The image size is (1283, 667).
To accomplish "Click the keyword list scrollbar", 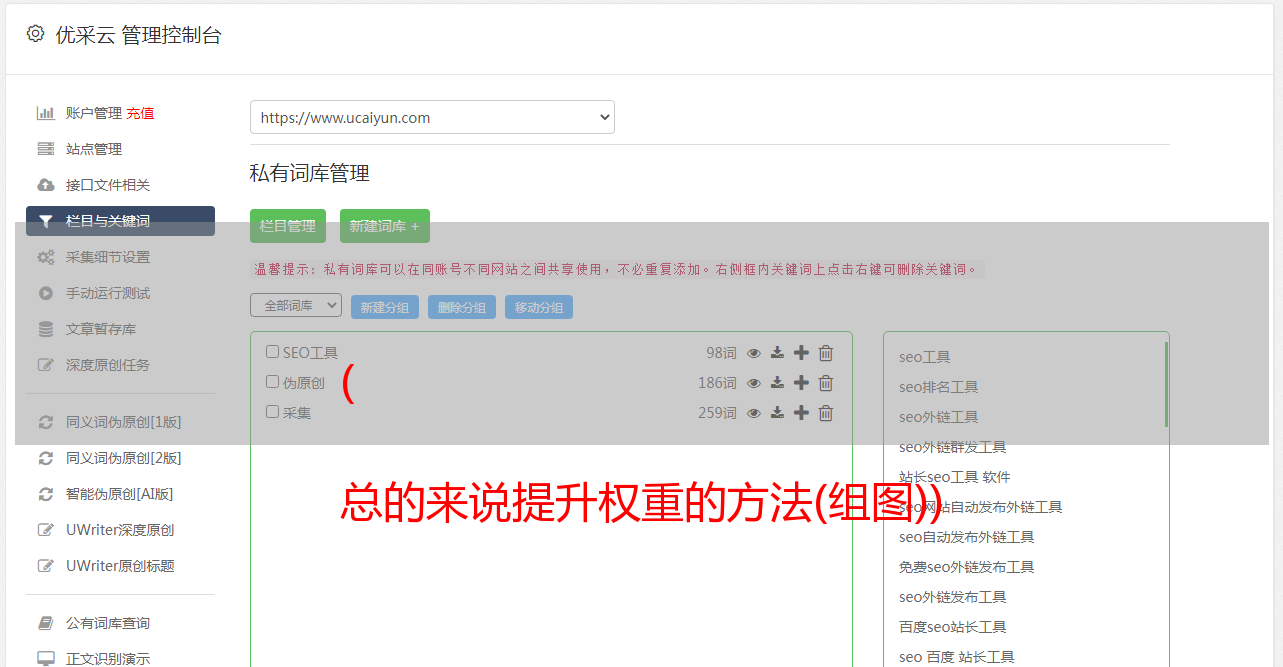I will [x=1166, y=385].
